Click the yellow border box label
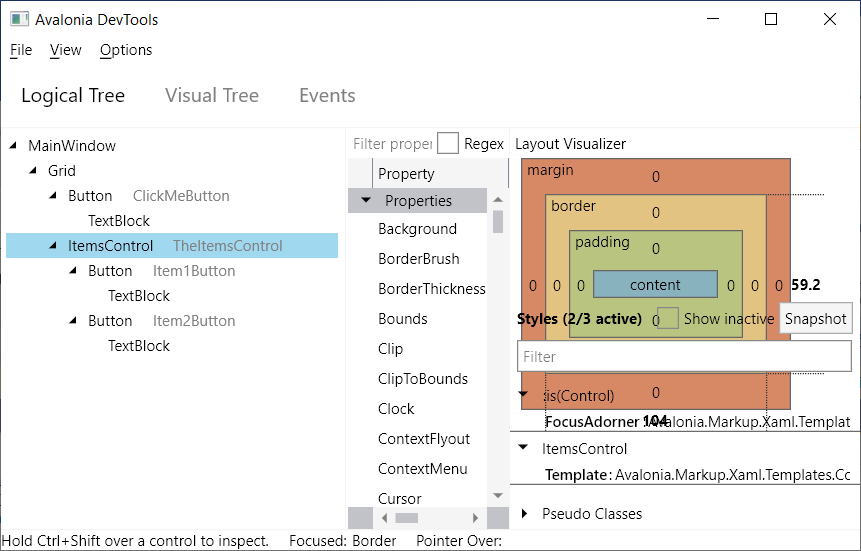Image resolution: width=861 pixels, height=551 pixels. click(x=573, y=206)
